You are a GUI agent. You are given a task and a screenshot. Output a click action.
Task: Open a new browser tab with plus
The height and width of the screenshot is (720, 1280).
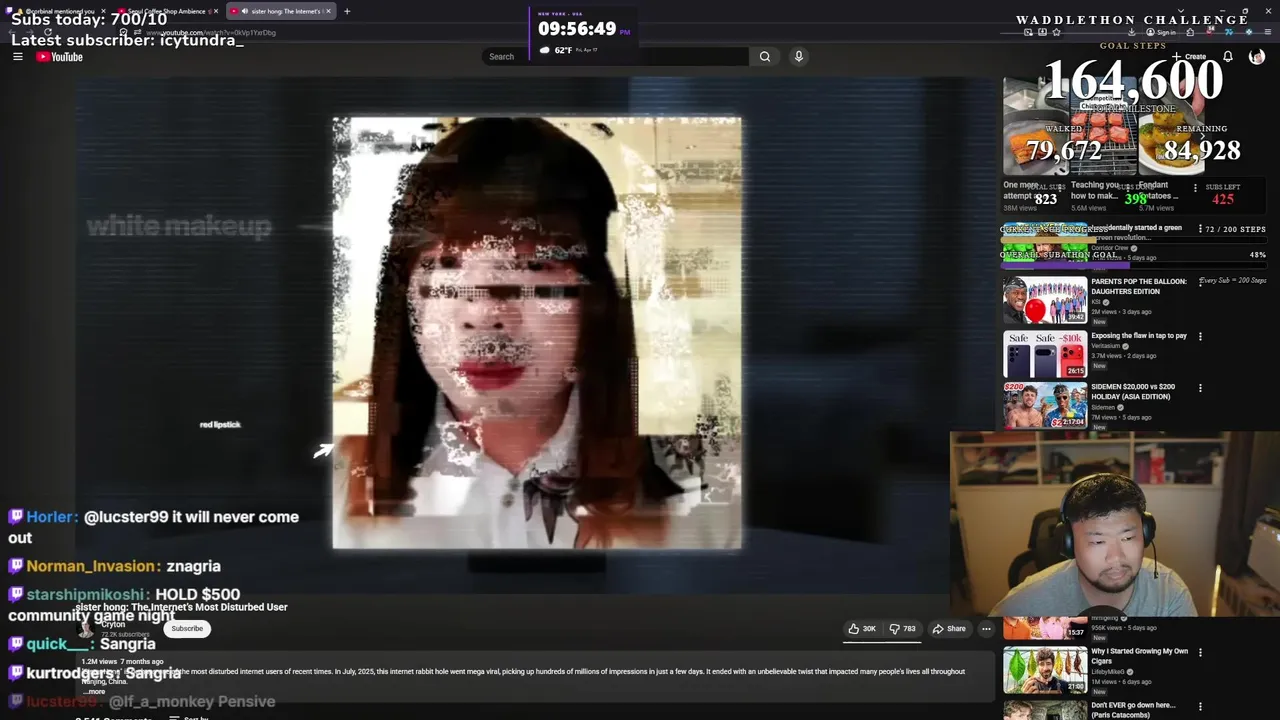click(x=347, y=11)
